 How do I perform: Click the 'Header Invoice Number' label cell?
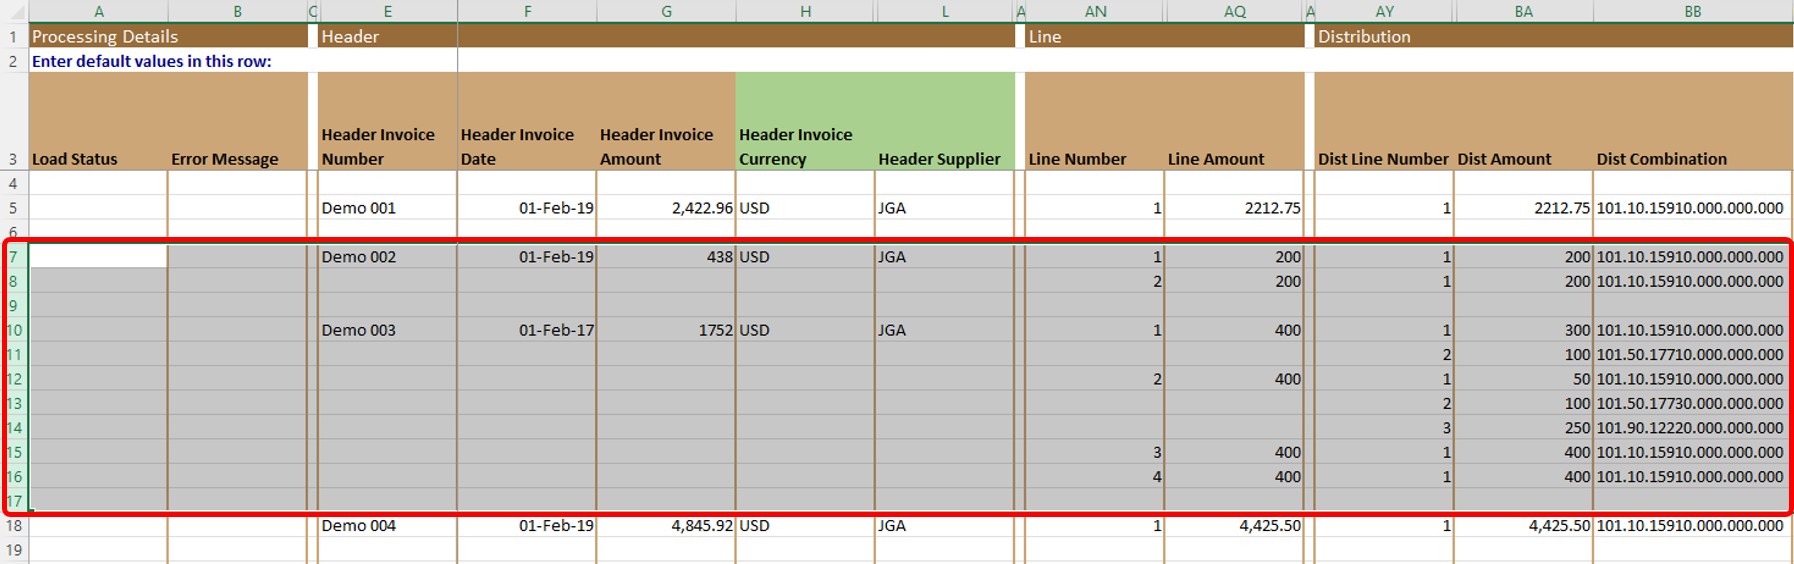387,122
